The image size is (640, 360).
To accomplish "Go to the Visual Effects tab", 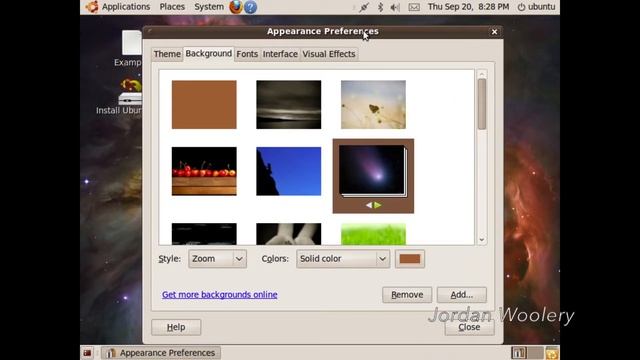I will [x=329, y=54].
